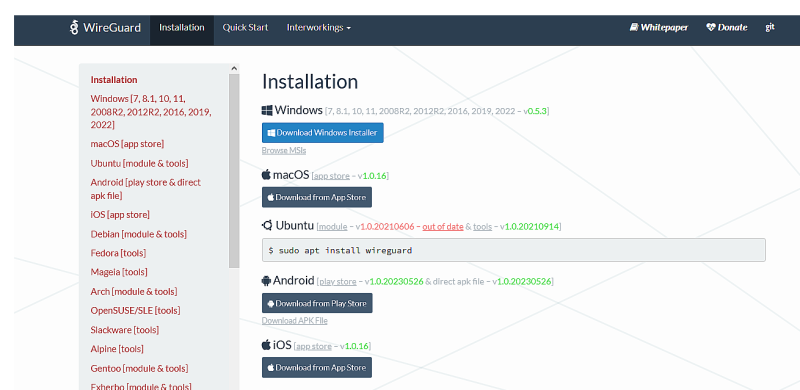This screenshot has height=390, width=800.
Task: Click Download from Play Store button
Action: (317, 303)
